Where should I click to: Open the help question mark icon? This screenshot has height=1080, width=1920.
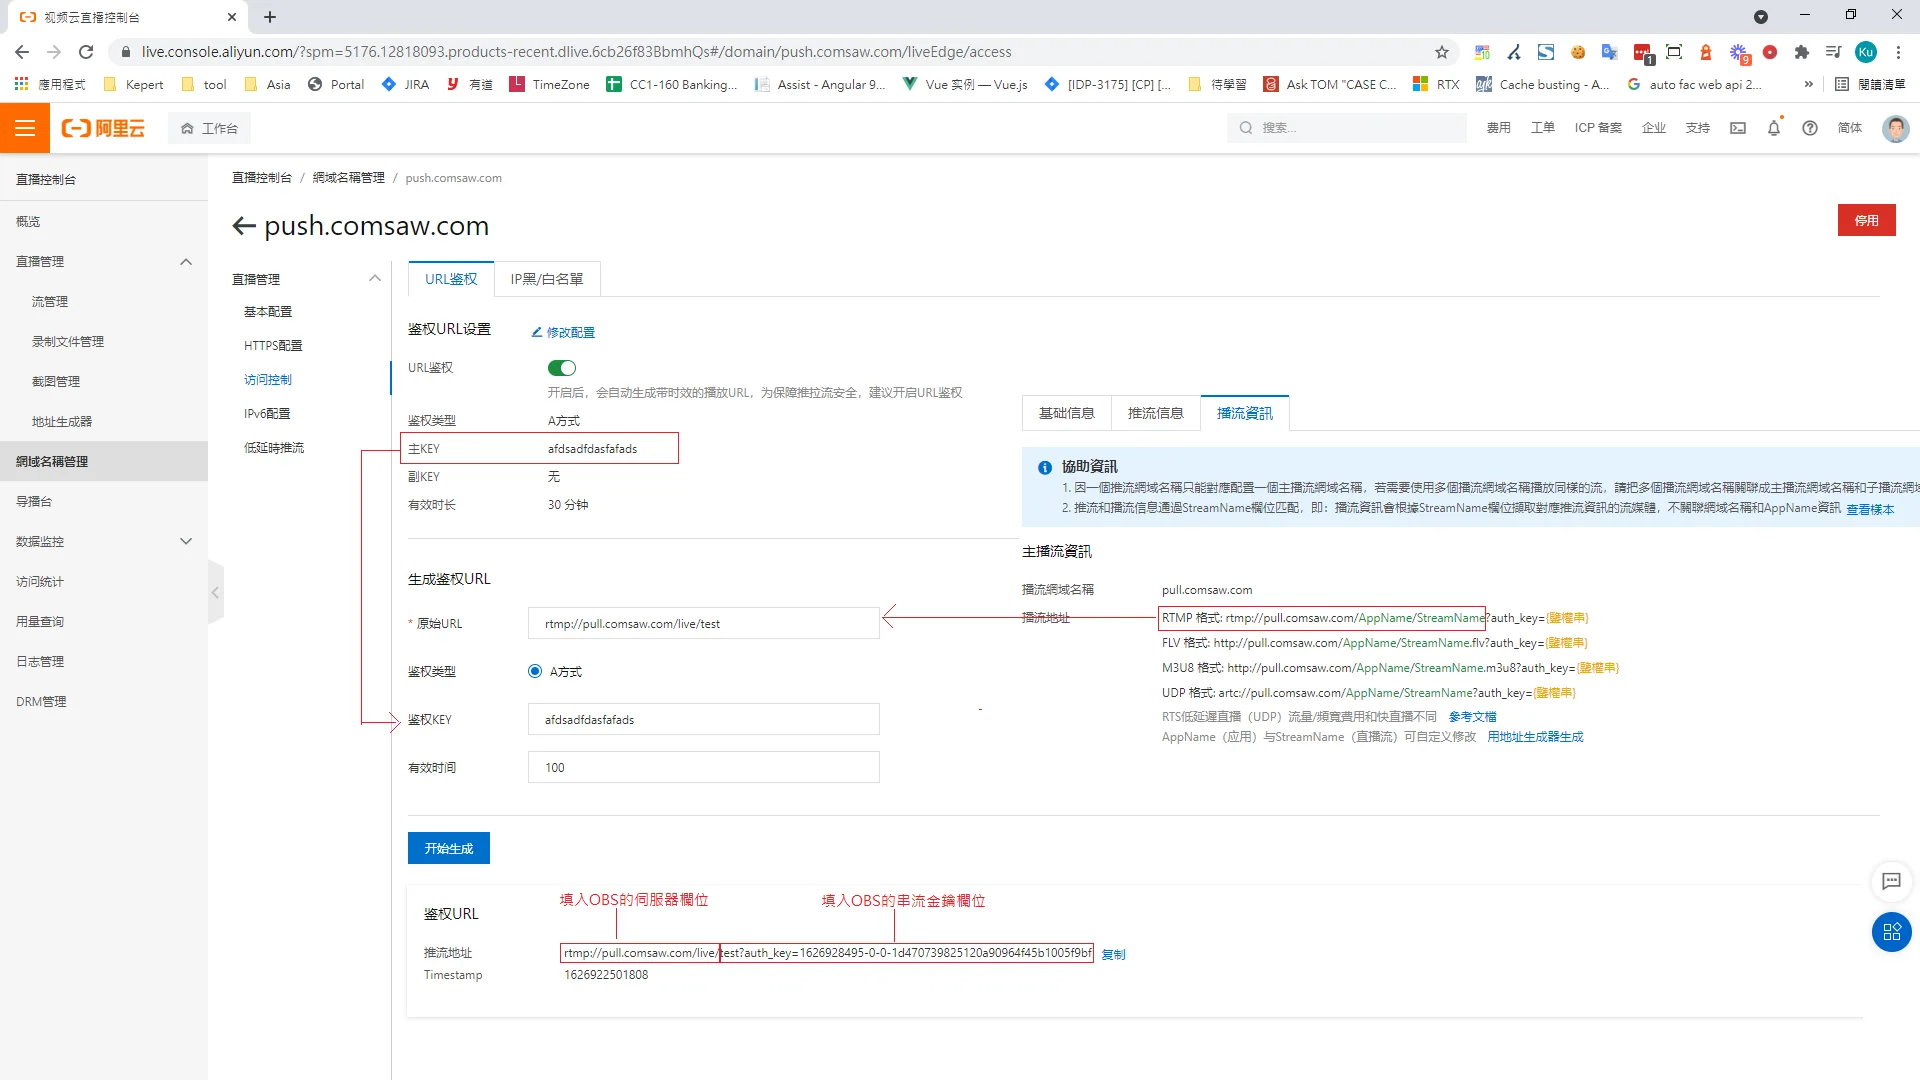1810,128
